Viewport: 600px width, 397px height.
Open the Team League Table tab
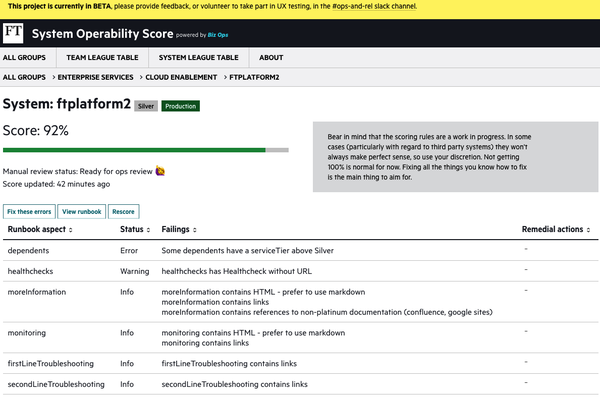tap(102, 57)
